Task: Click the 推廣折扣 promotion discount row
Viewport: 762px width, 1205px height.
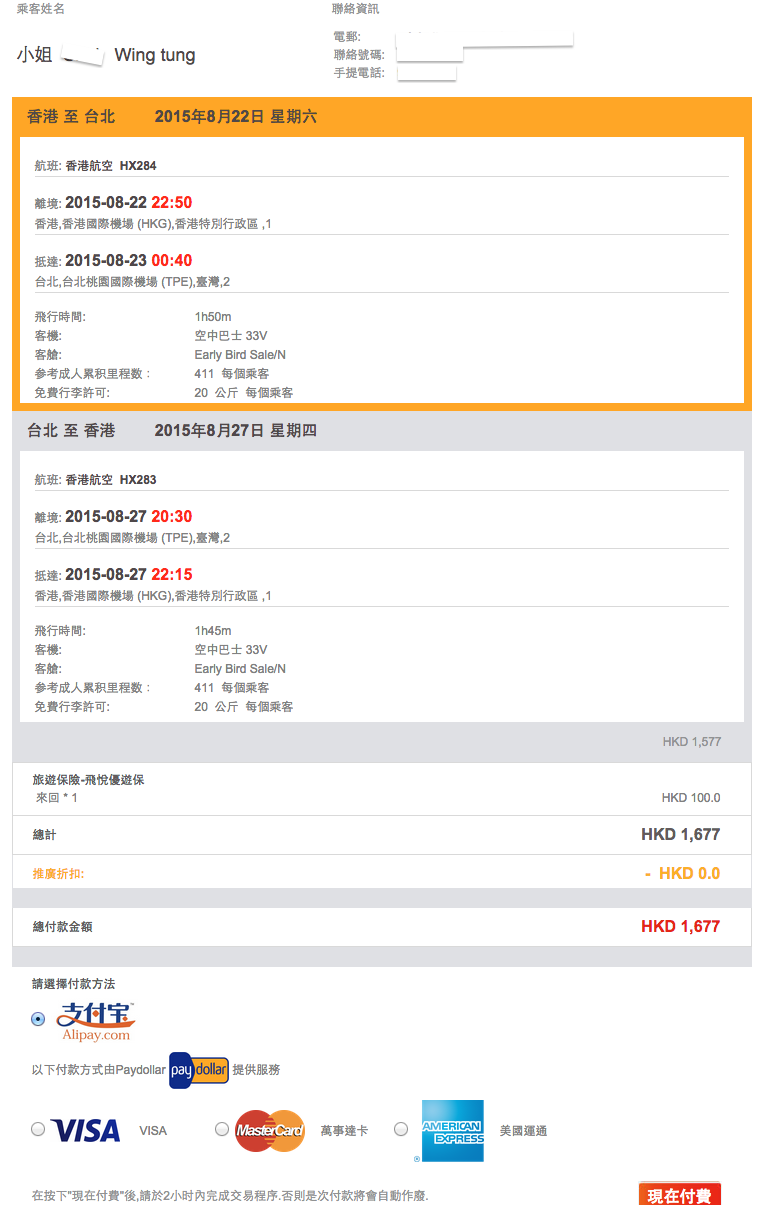Action: tap(58, 874)
